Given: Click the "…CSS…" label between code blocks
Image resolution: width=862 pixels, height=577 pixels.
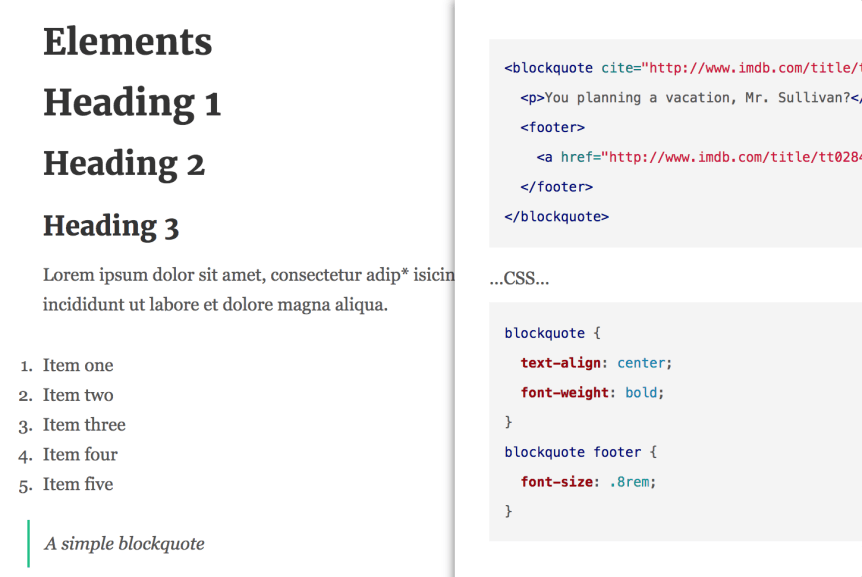Looking at the screenshot, I should click(519, 279).
